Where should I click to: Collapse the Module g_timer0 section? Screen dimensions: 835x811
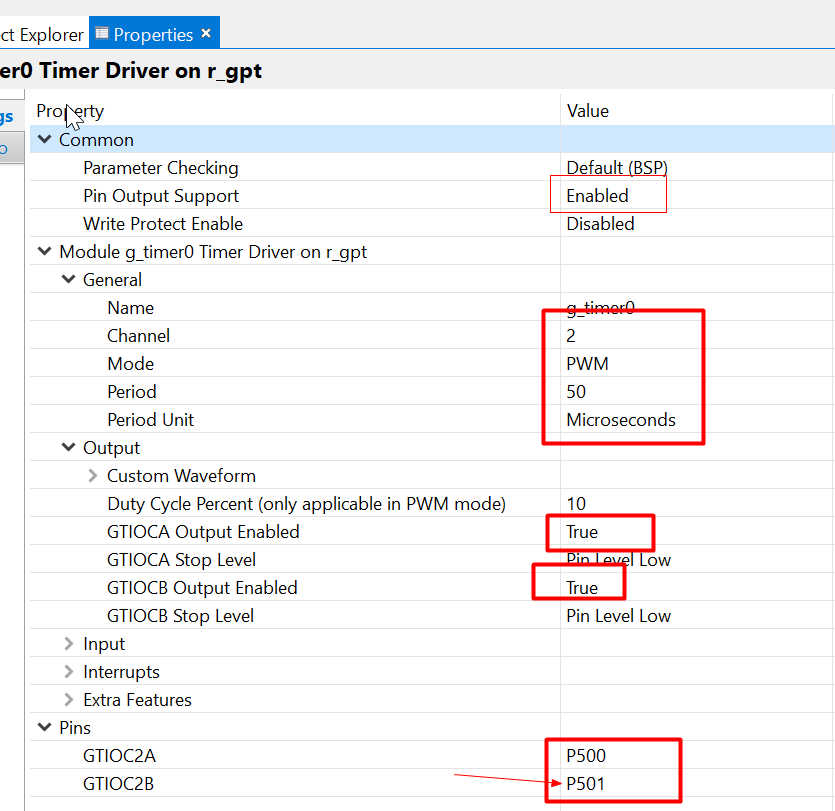(x=45, y=252)
